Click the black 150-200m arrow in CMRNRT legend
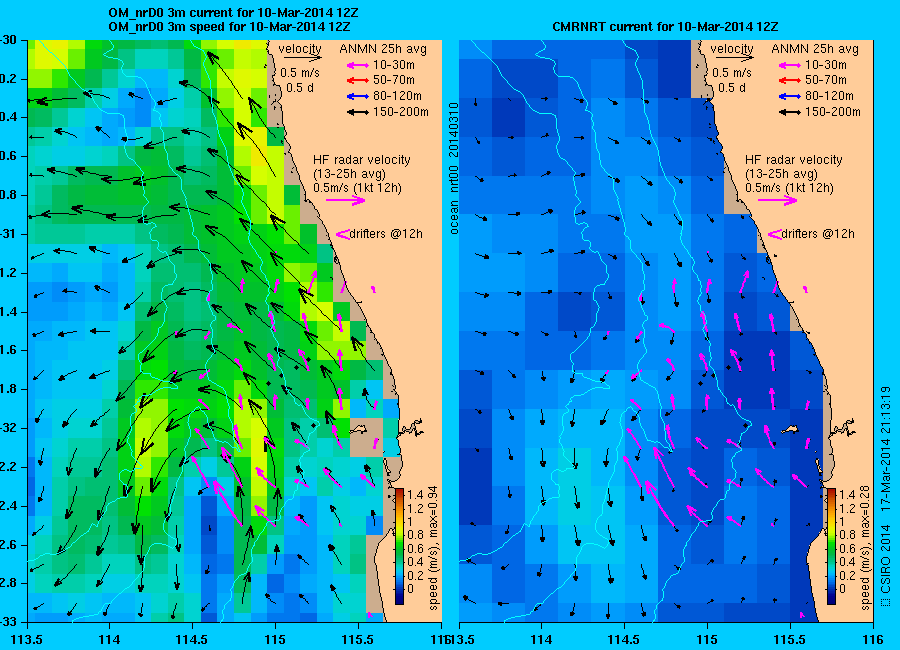900x650 pixels. (790, 113)
